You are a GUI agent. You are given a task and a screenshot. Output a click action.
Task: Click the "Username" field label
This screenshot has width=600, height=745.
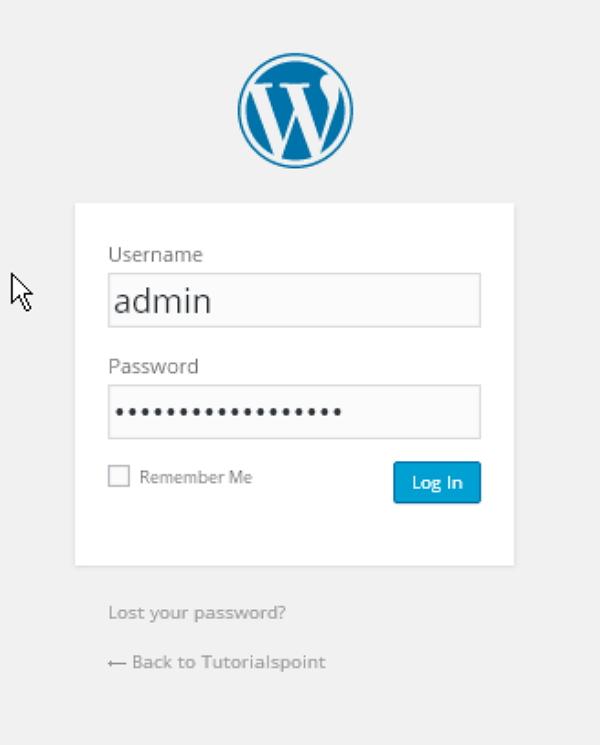pos(155,255)
